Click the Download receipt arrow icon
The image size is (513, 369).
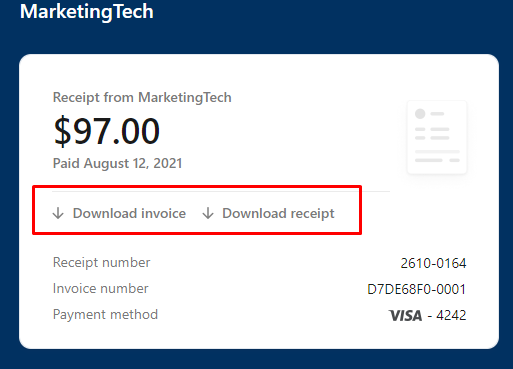208,213
